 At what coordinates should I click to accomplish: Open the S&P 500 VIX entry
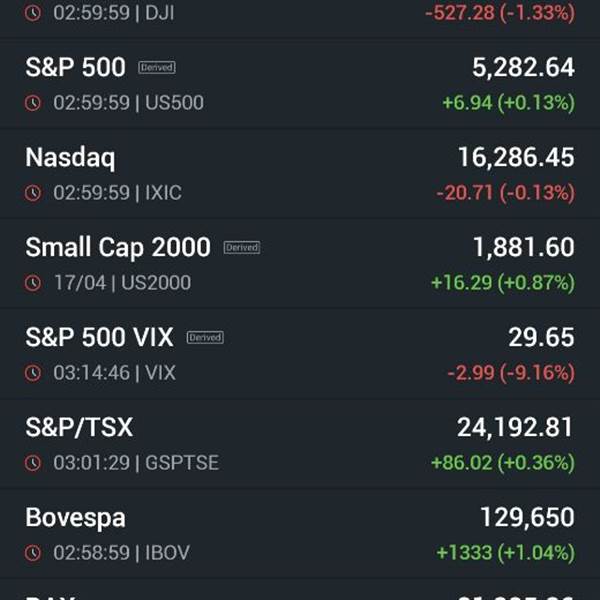[300, 354]
